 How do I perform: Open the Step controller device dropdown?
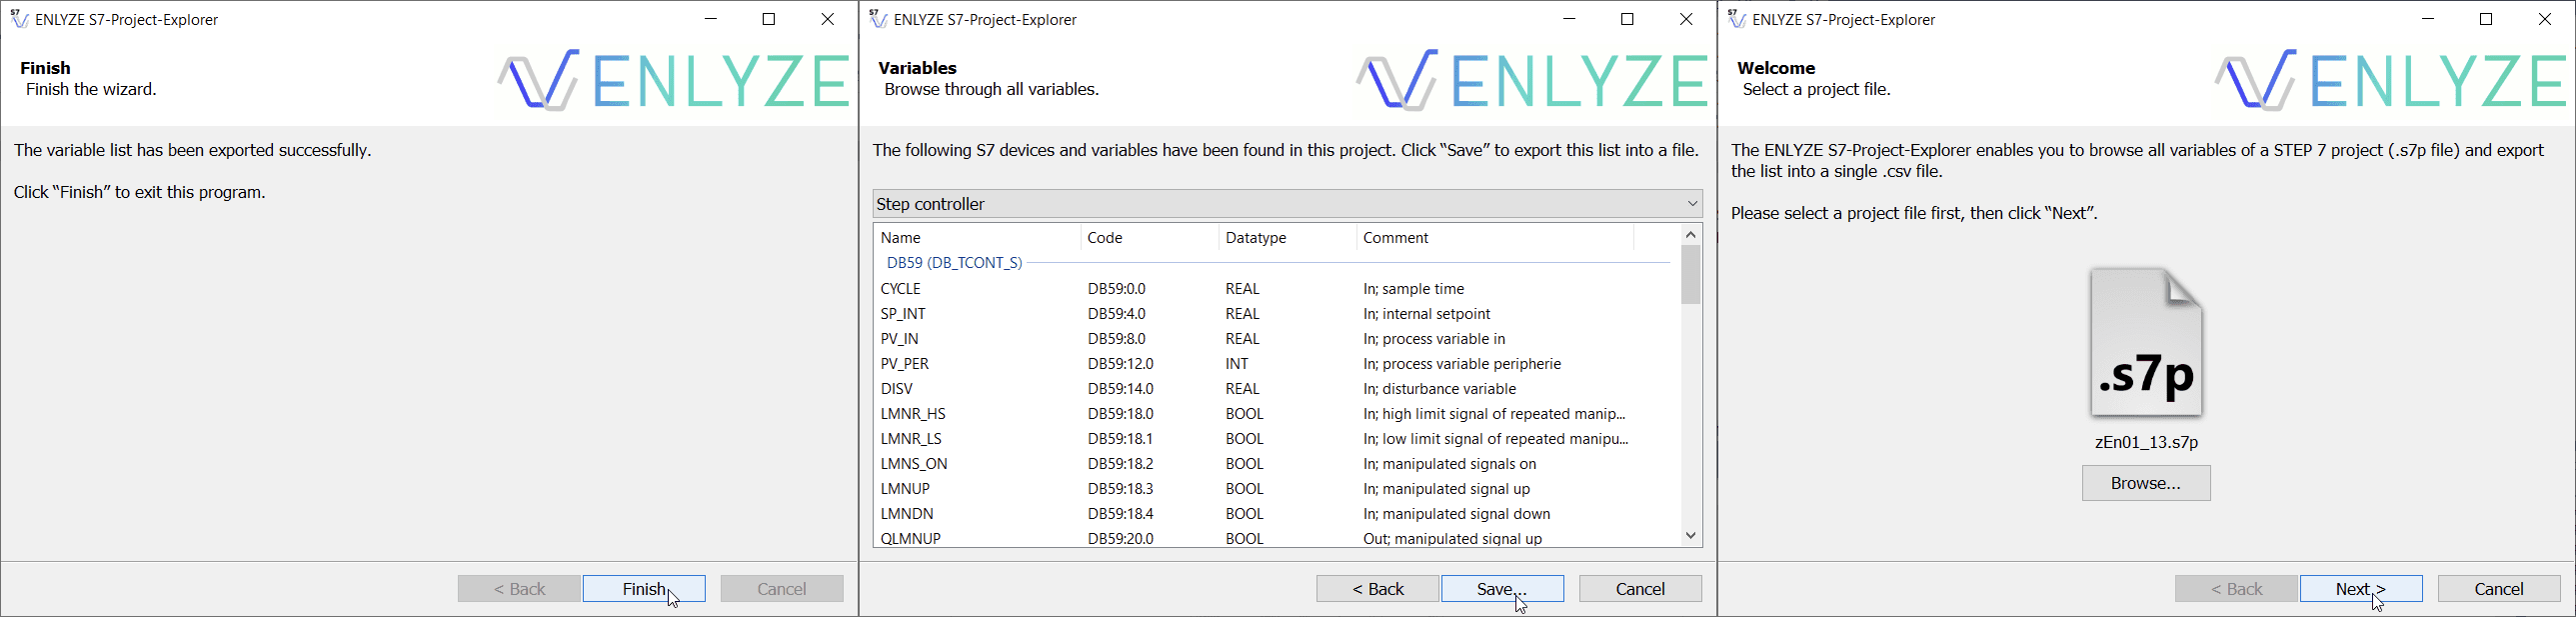click(x=1287, y=204)
